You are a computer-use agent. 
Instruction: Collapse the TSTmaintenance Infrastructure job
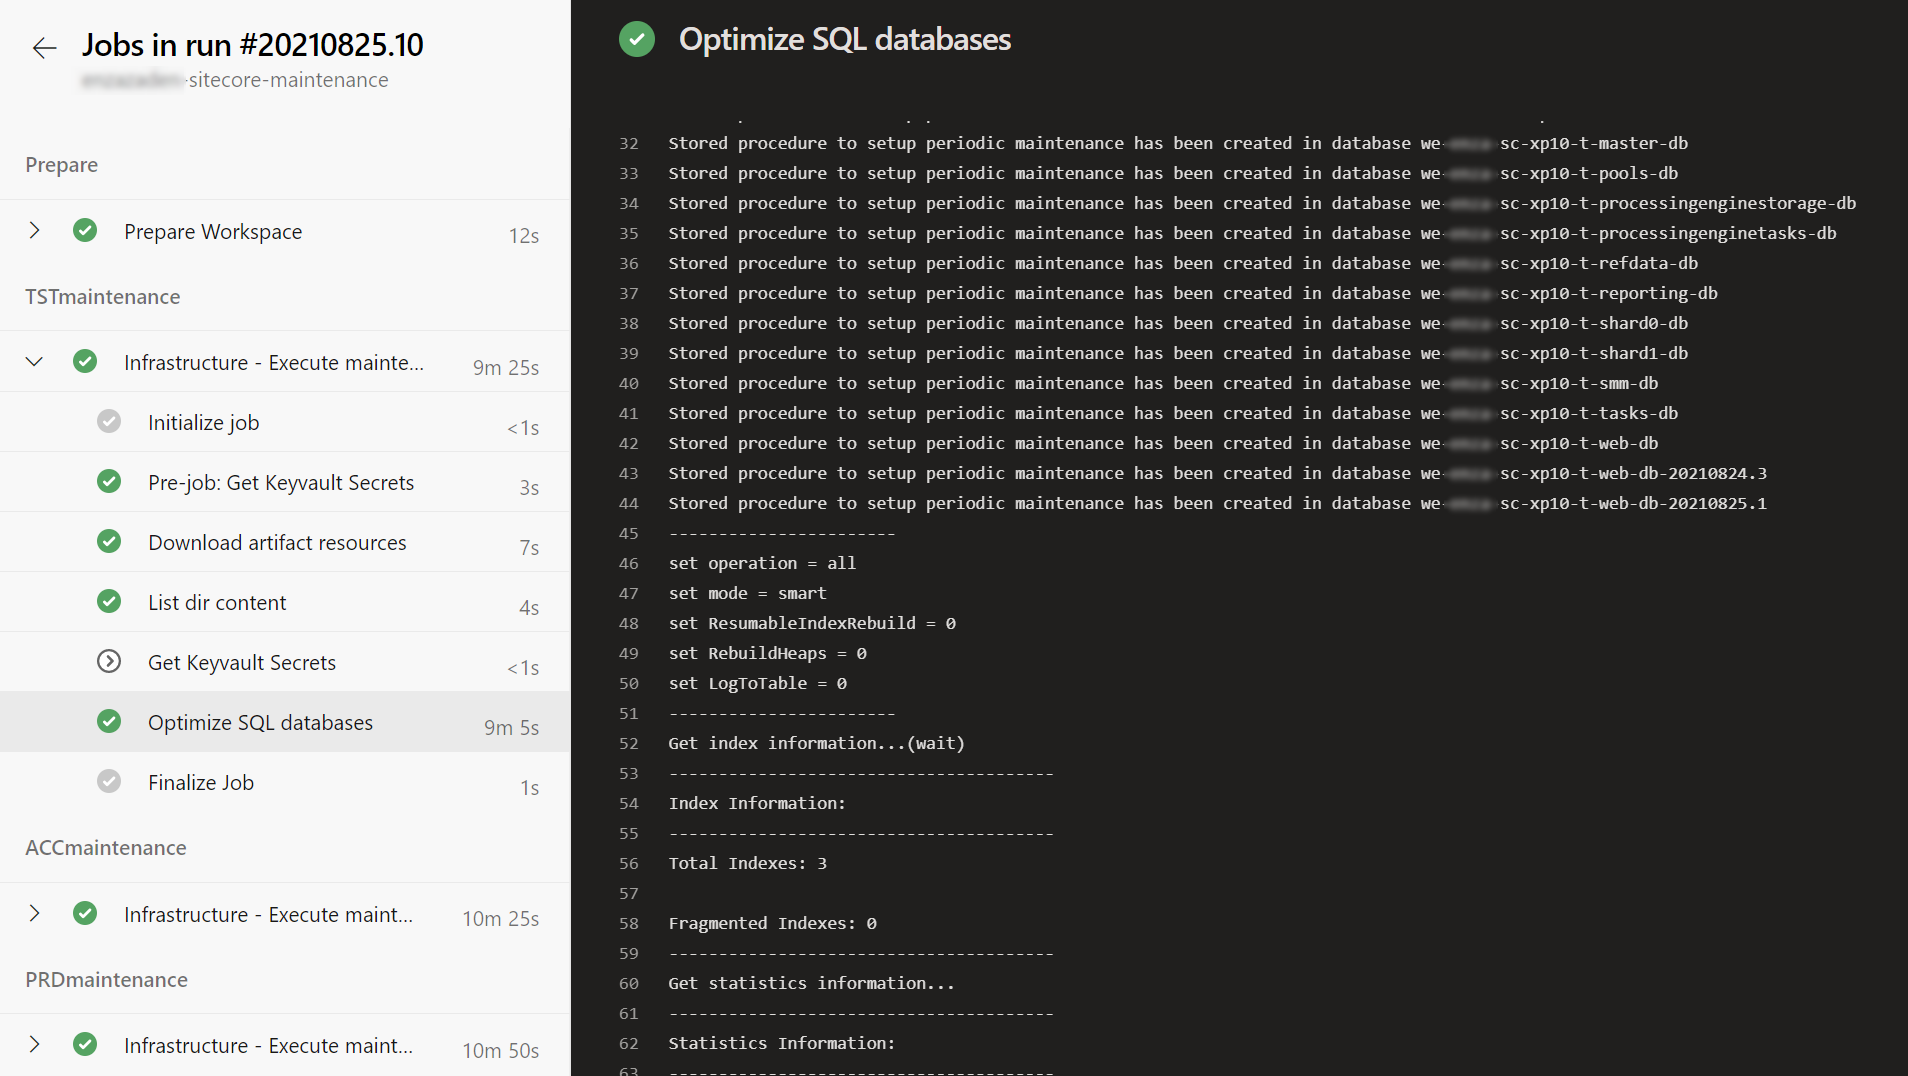[x=35, y=362]
